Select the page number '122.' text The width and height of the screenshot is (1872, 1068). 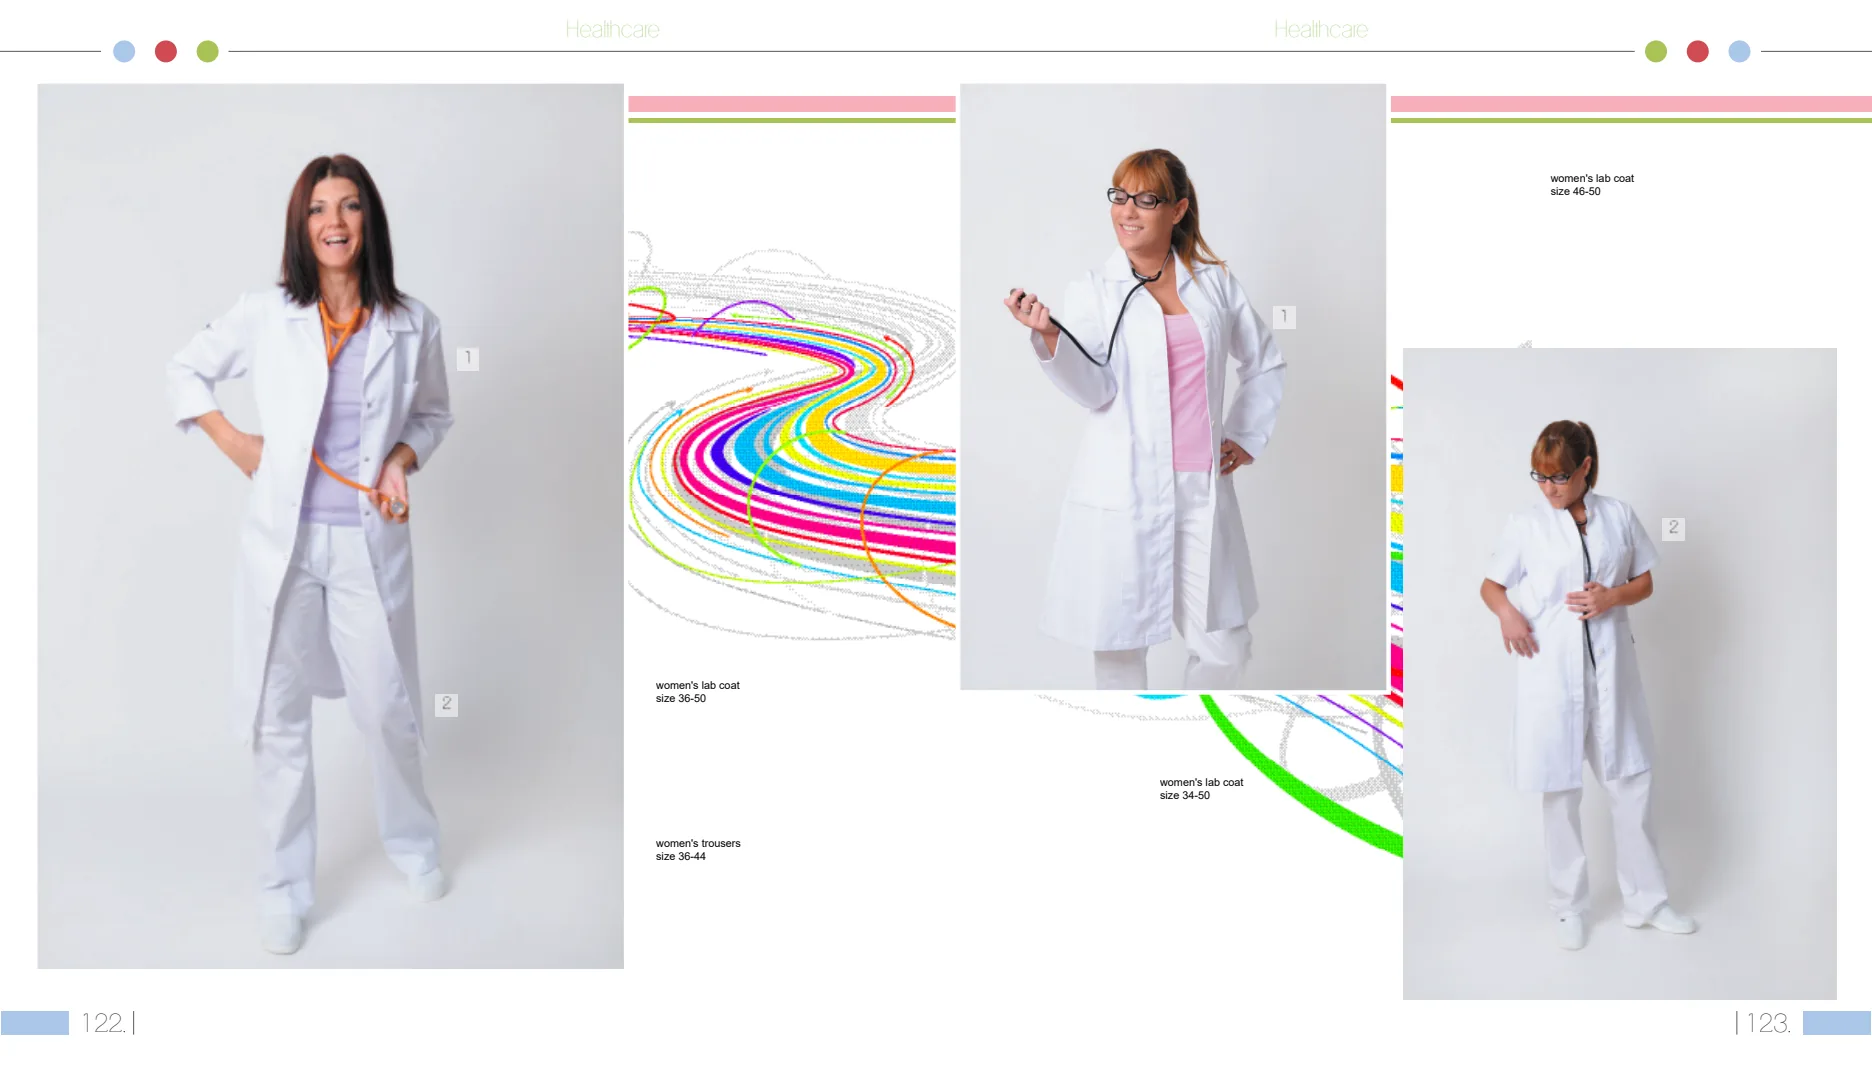103,1023
